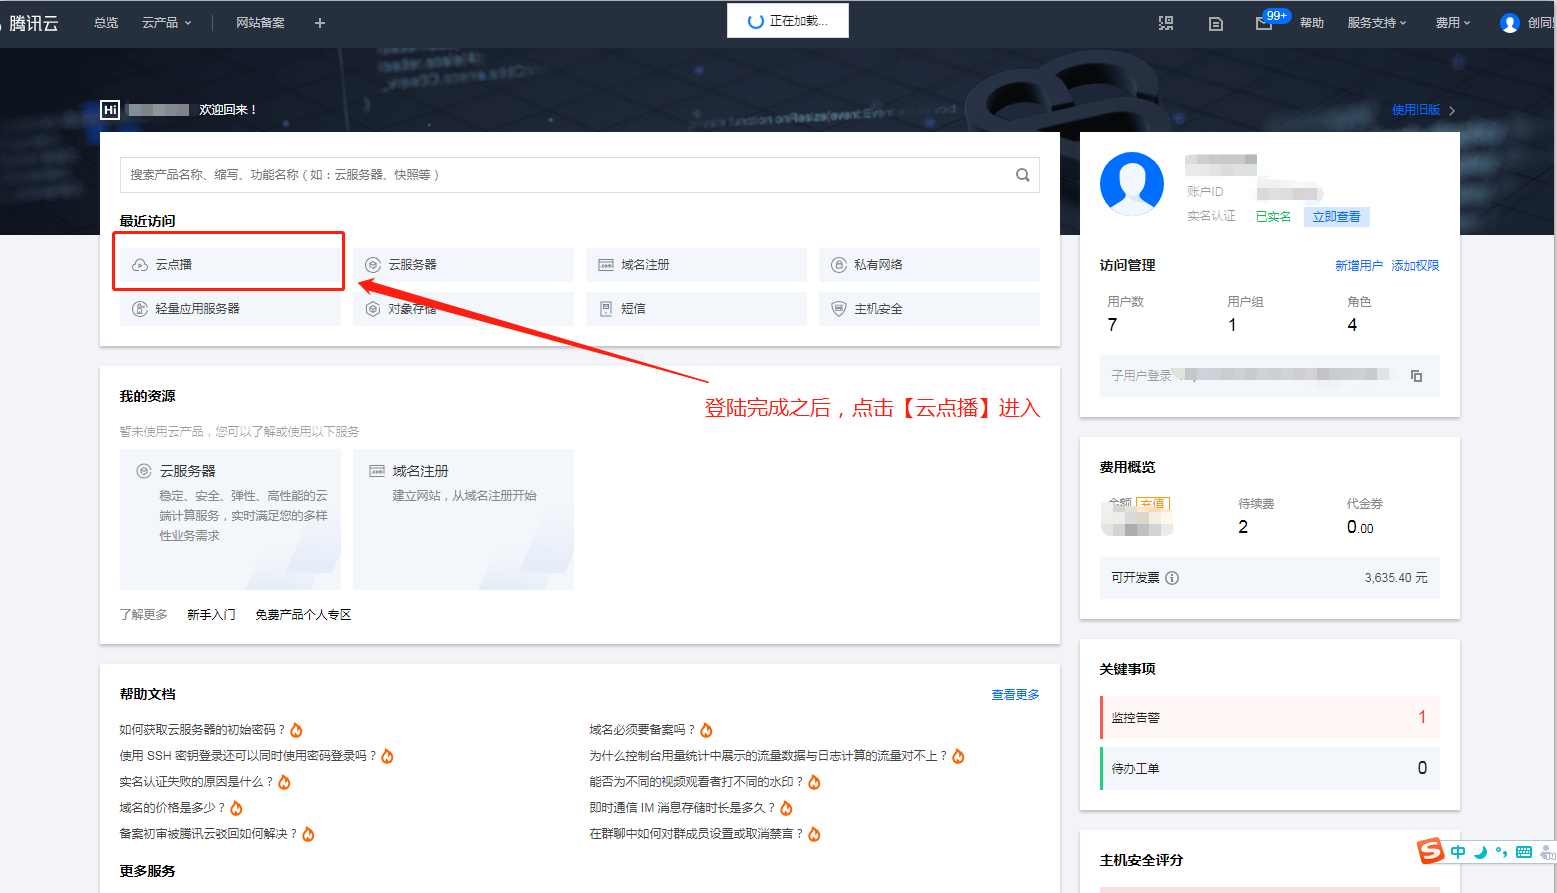The width and height of the screenshot is (1557, 893).
Task: Click the 免费产品个人专区 link
Action: 303,615
